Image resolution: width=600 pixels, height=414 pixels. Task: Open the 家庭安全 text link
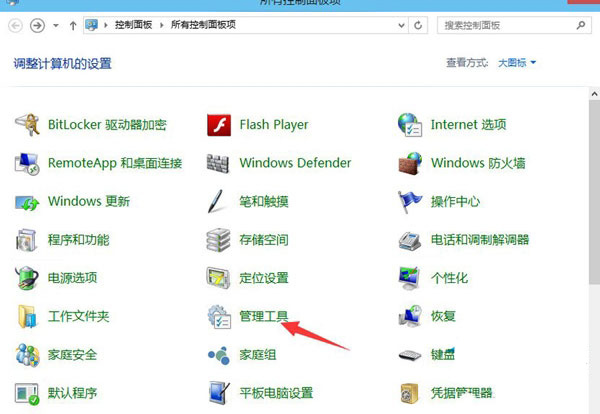72,355
